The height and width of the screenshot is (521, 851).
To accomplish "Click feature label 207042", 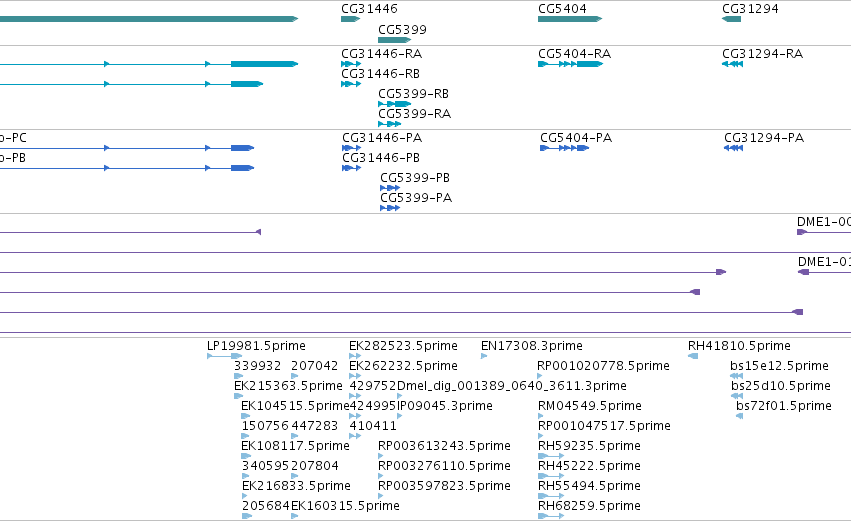I will pyautogui.click(x=315, y=366).
